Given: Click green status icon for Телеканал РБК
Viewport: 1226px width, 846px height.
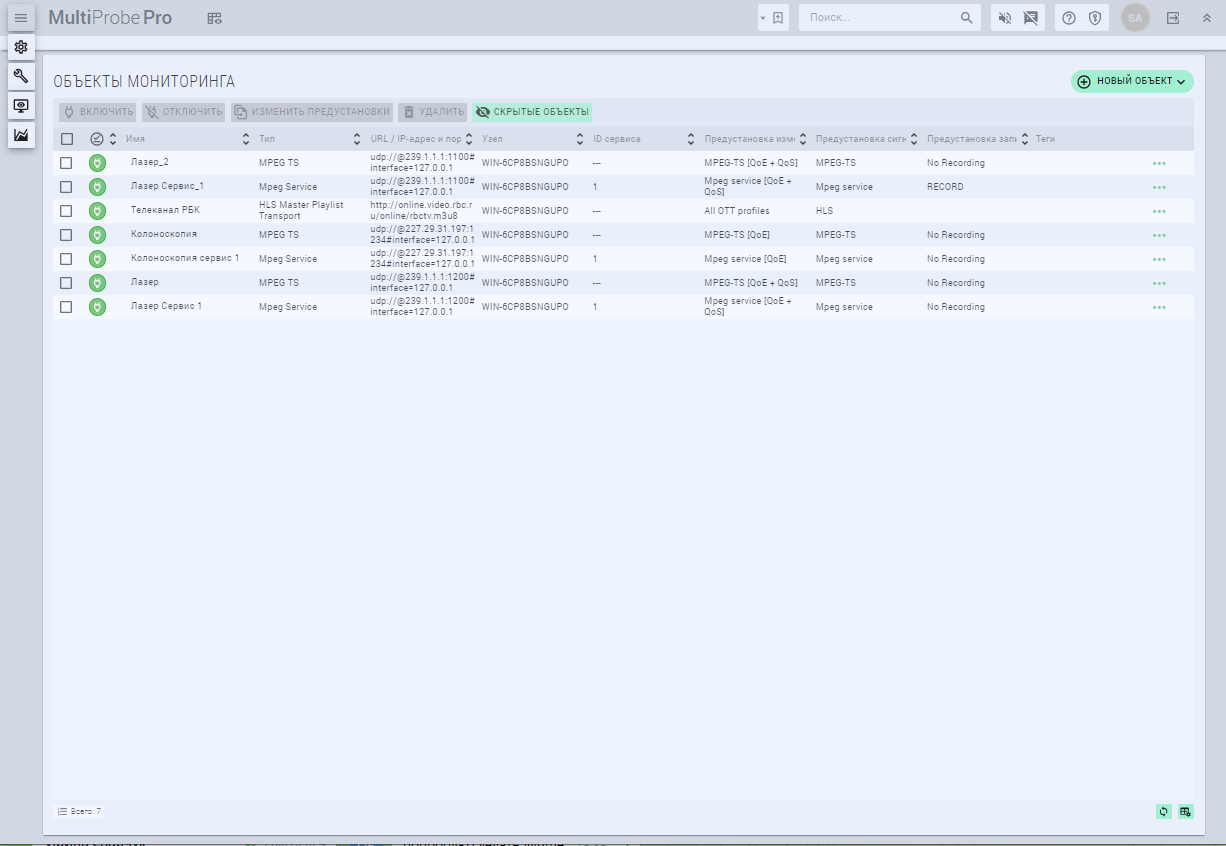Looking at the screenshot, I should [97, 211].
